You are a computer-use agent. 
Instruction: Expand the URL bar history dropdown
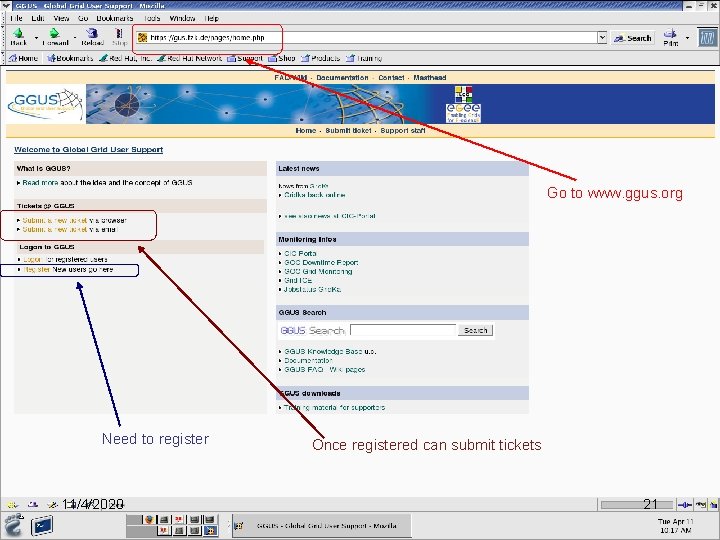pyautogui.click(x=602, y=38)
